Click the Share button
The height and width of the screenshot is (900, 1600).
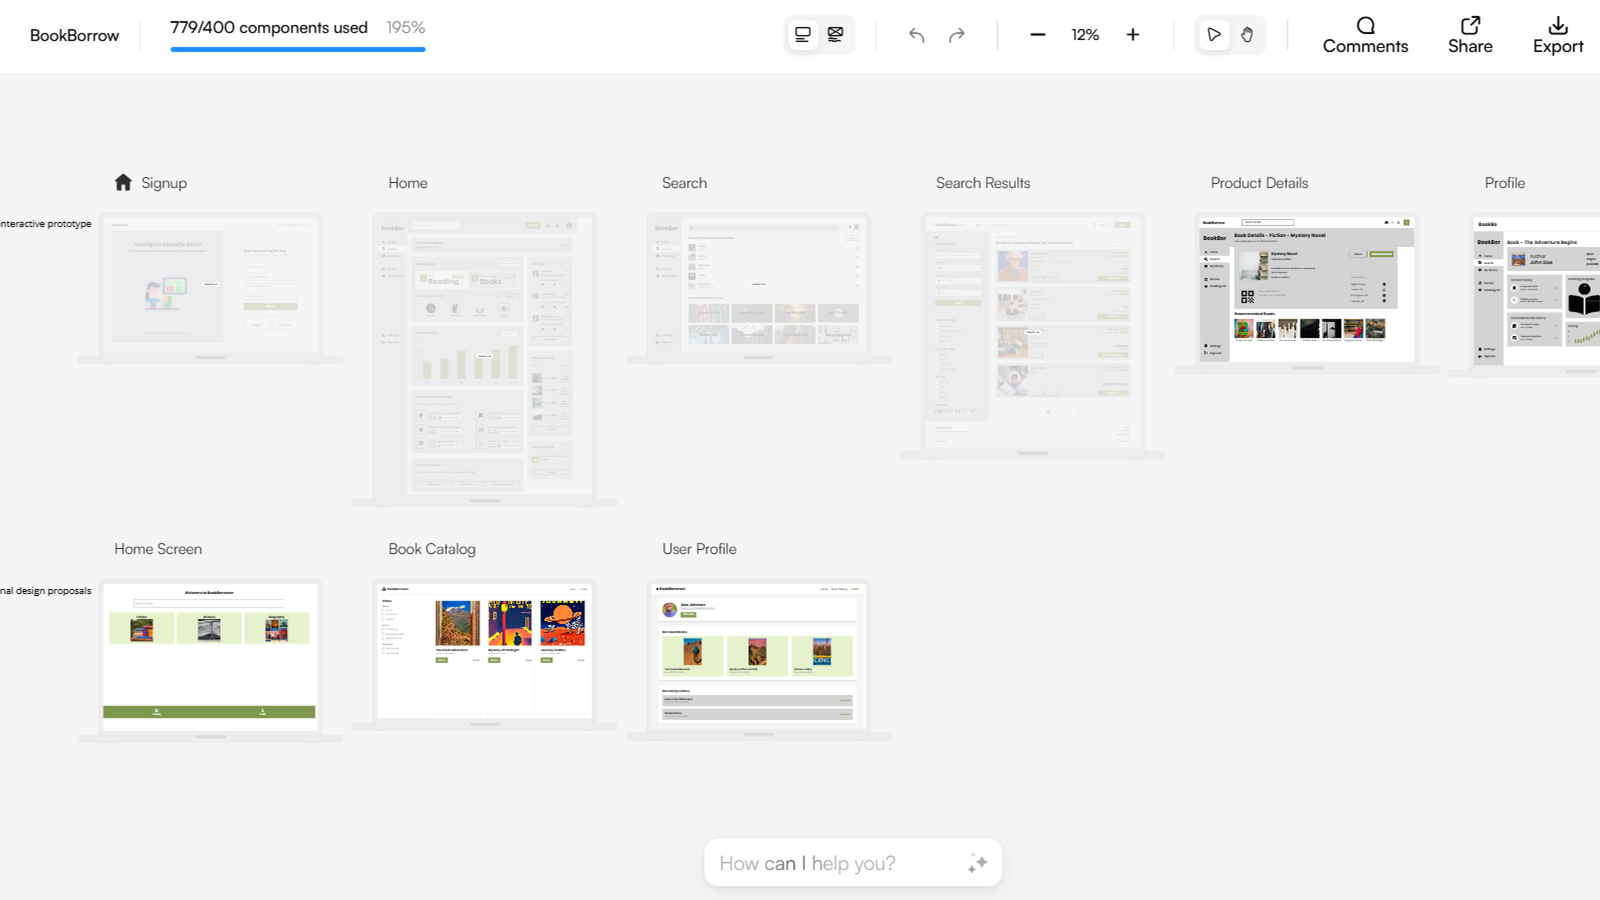1470,35
